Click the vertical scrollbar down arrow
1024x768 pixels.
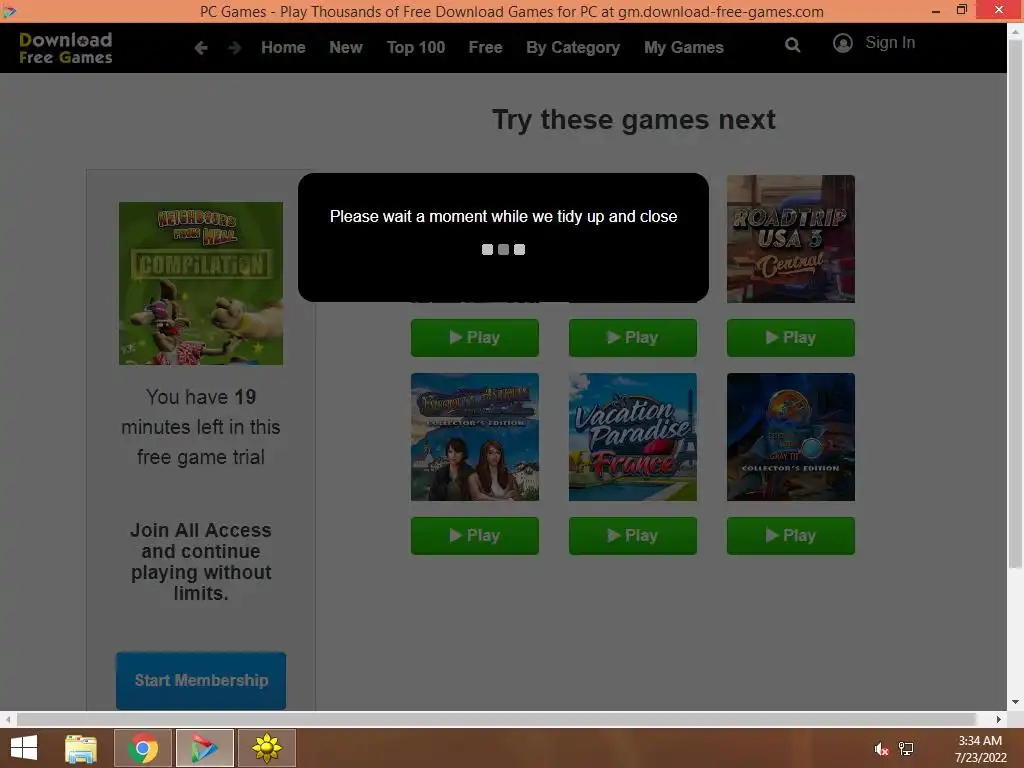click(x=1016, y=703)
